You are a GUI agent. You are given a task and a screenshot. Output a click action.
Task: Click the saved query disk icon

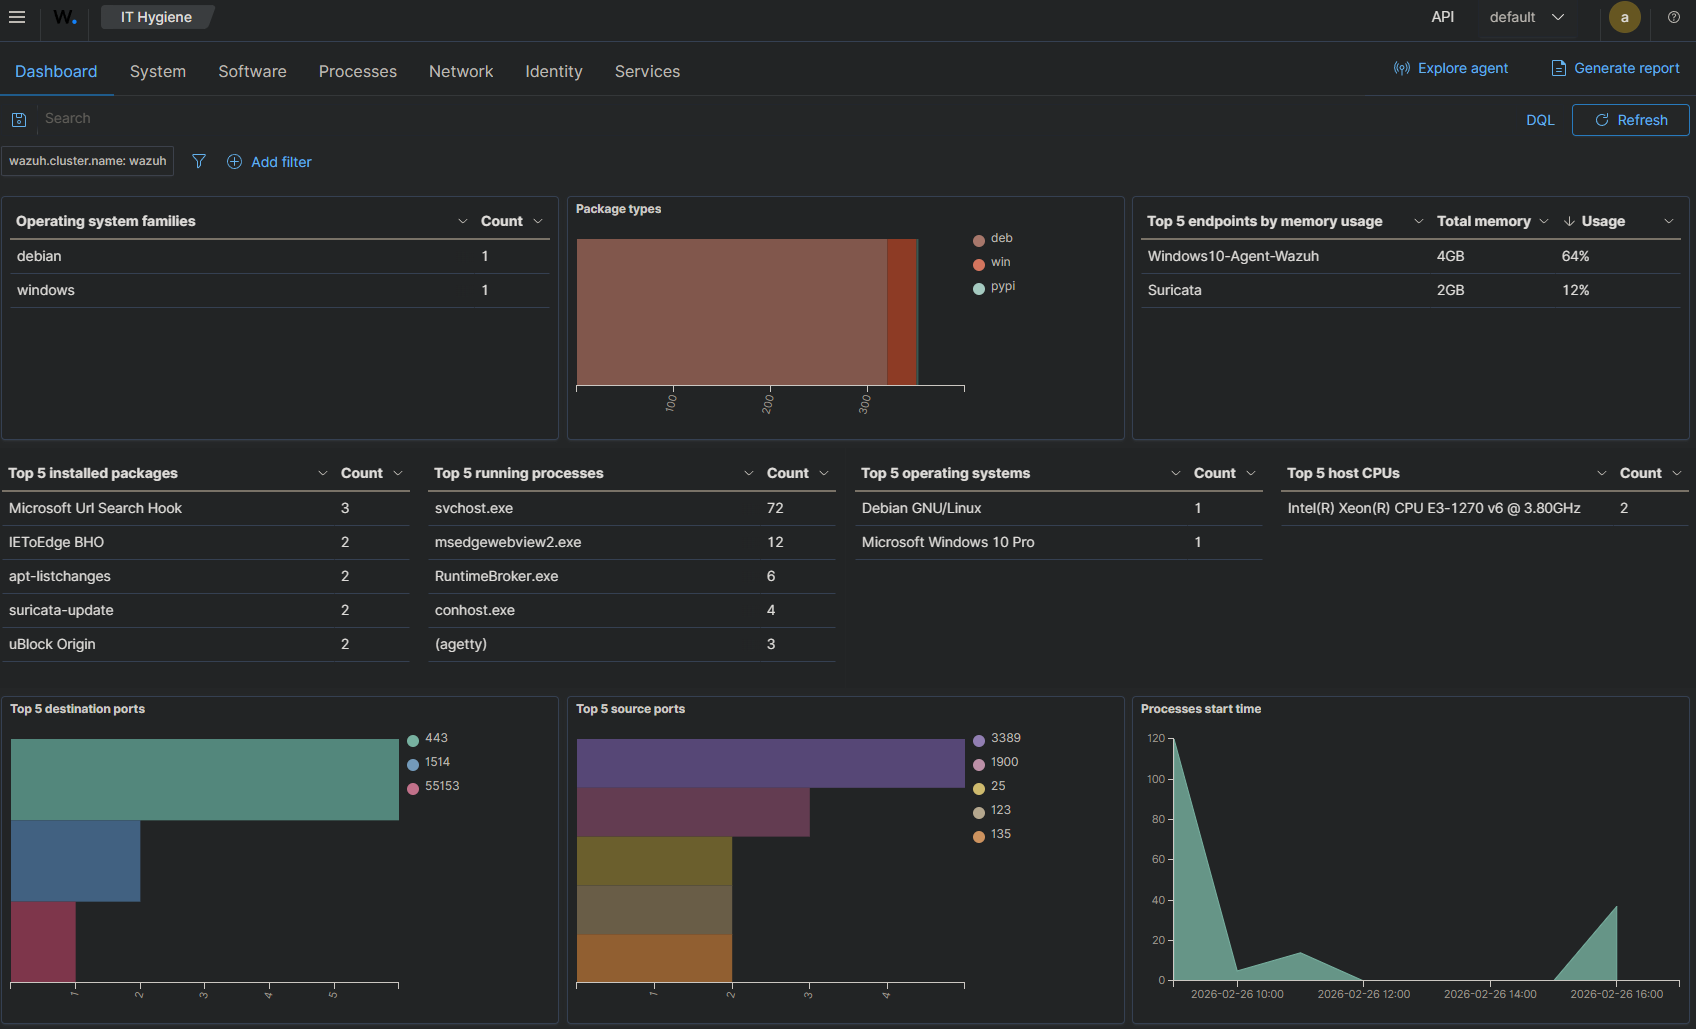tap(18, 120)
